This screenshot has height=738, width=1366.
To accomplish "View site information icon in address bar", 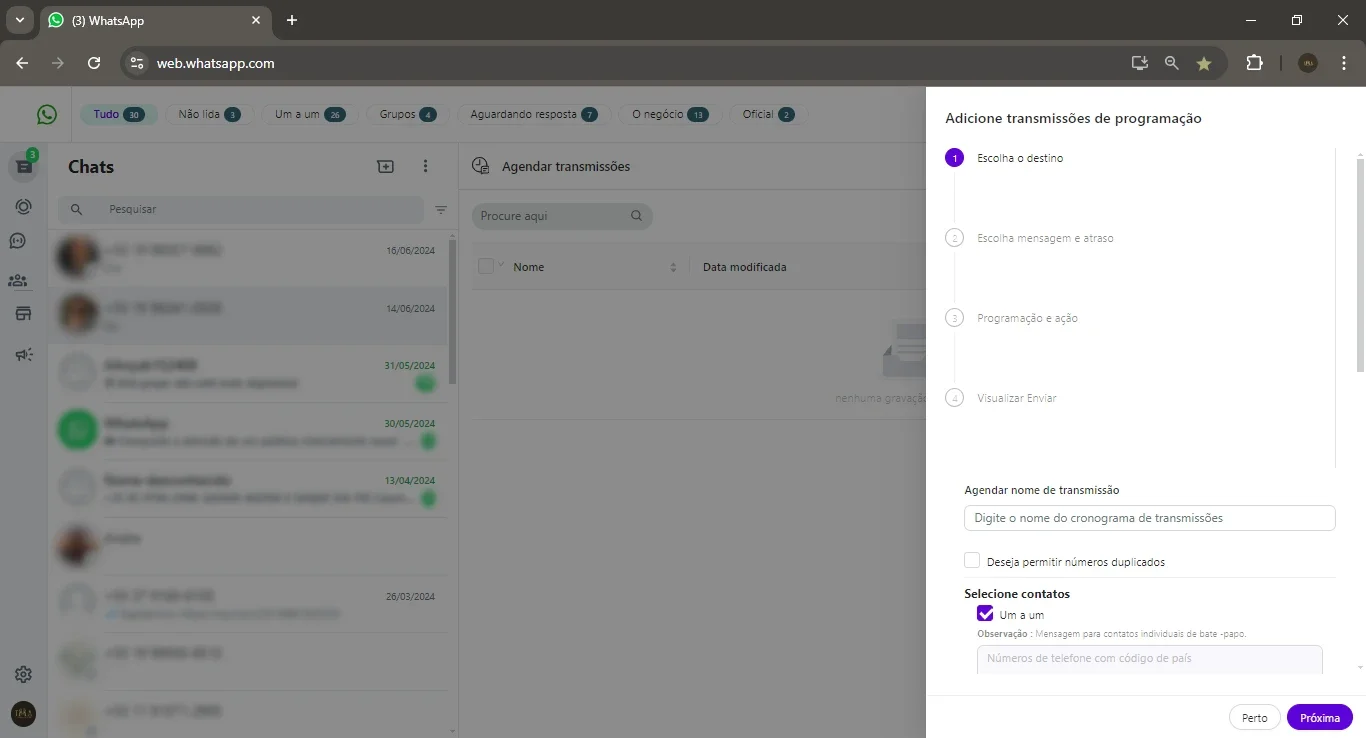I will click(x=137, y=63).
